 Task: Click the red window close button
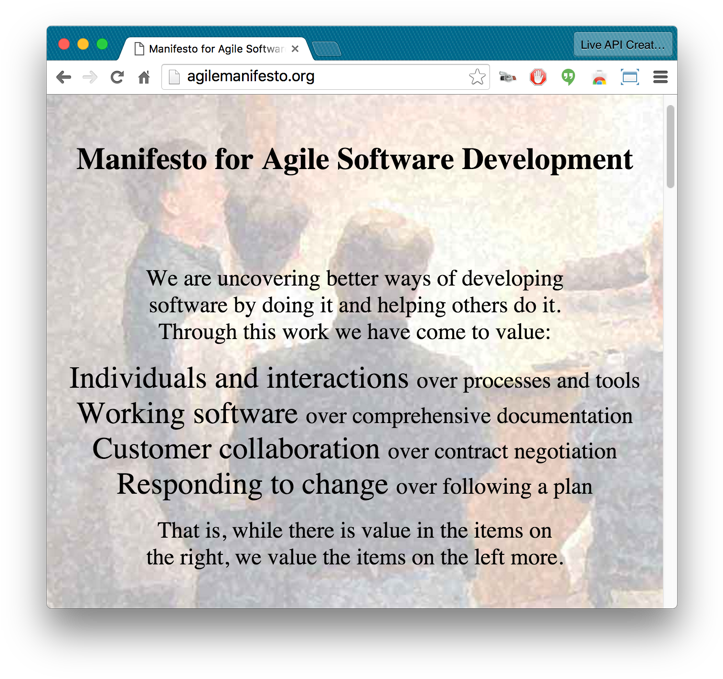click(x=64, y=44)
